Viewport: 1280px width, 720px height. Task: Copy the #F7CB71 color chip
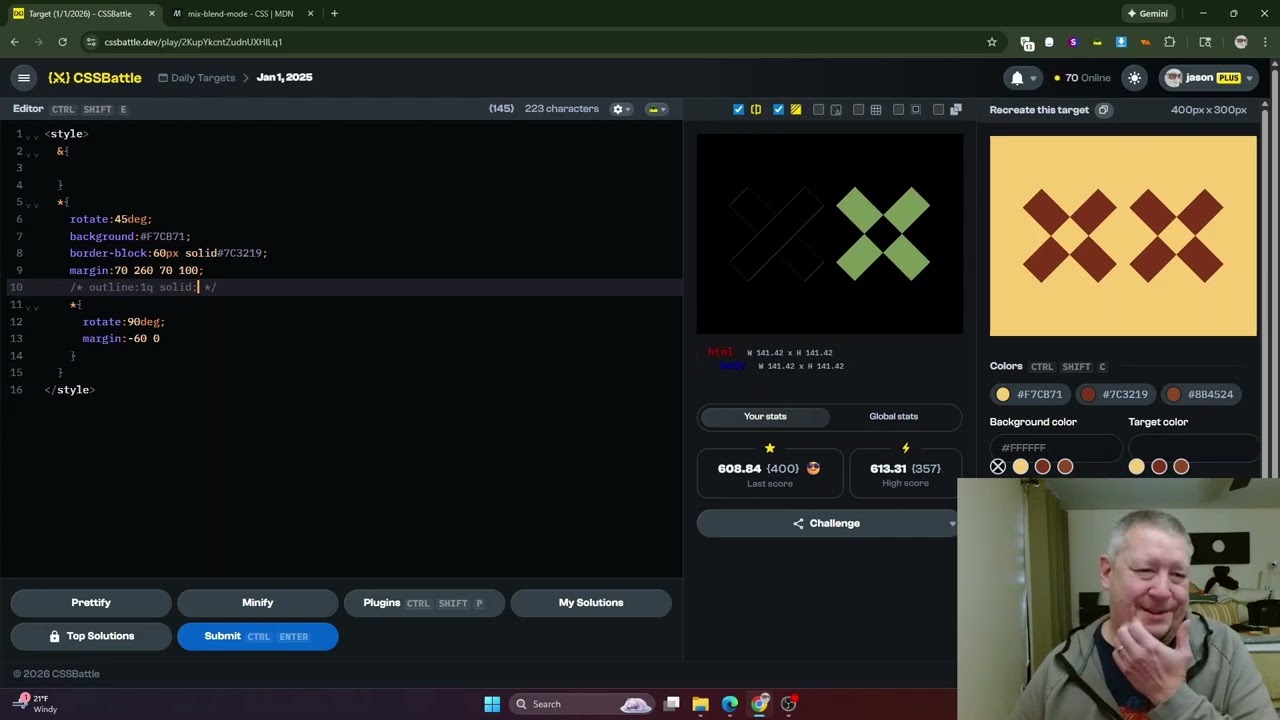coord(1030,394)
